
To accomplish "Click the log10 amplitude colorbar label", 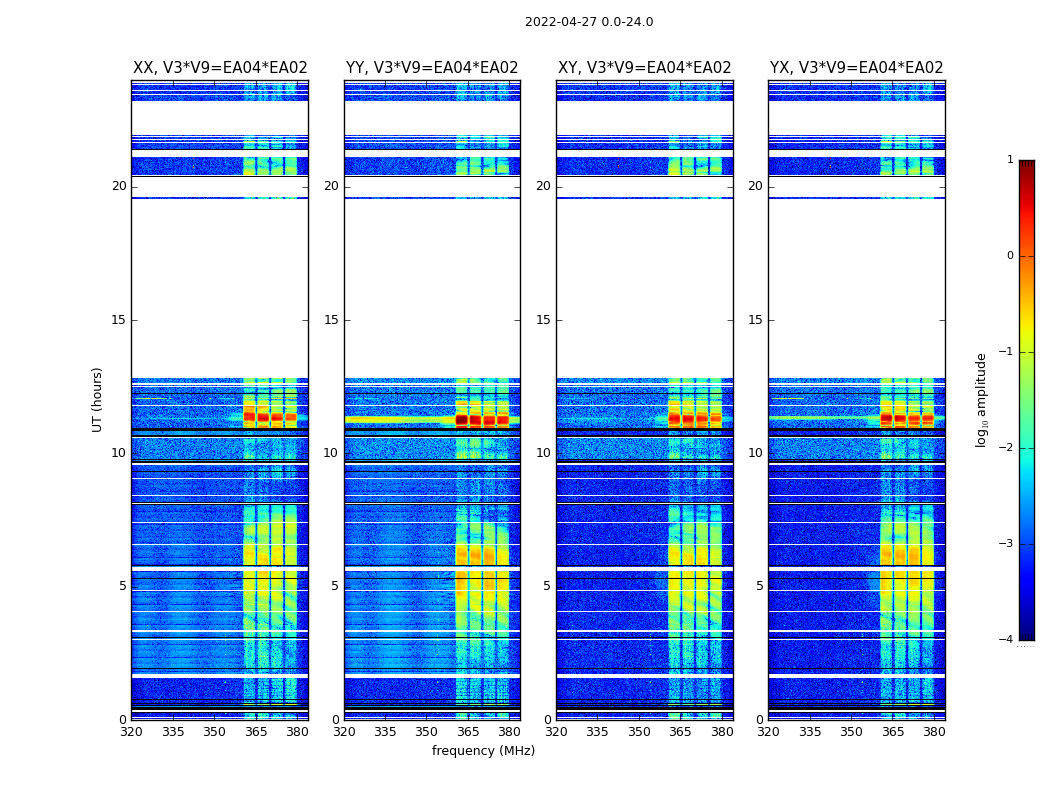I will click(x=981, y=400).
